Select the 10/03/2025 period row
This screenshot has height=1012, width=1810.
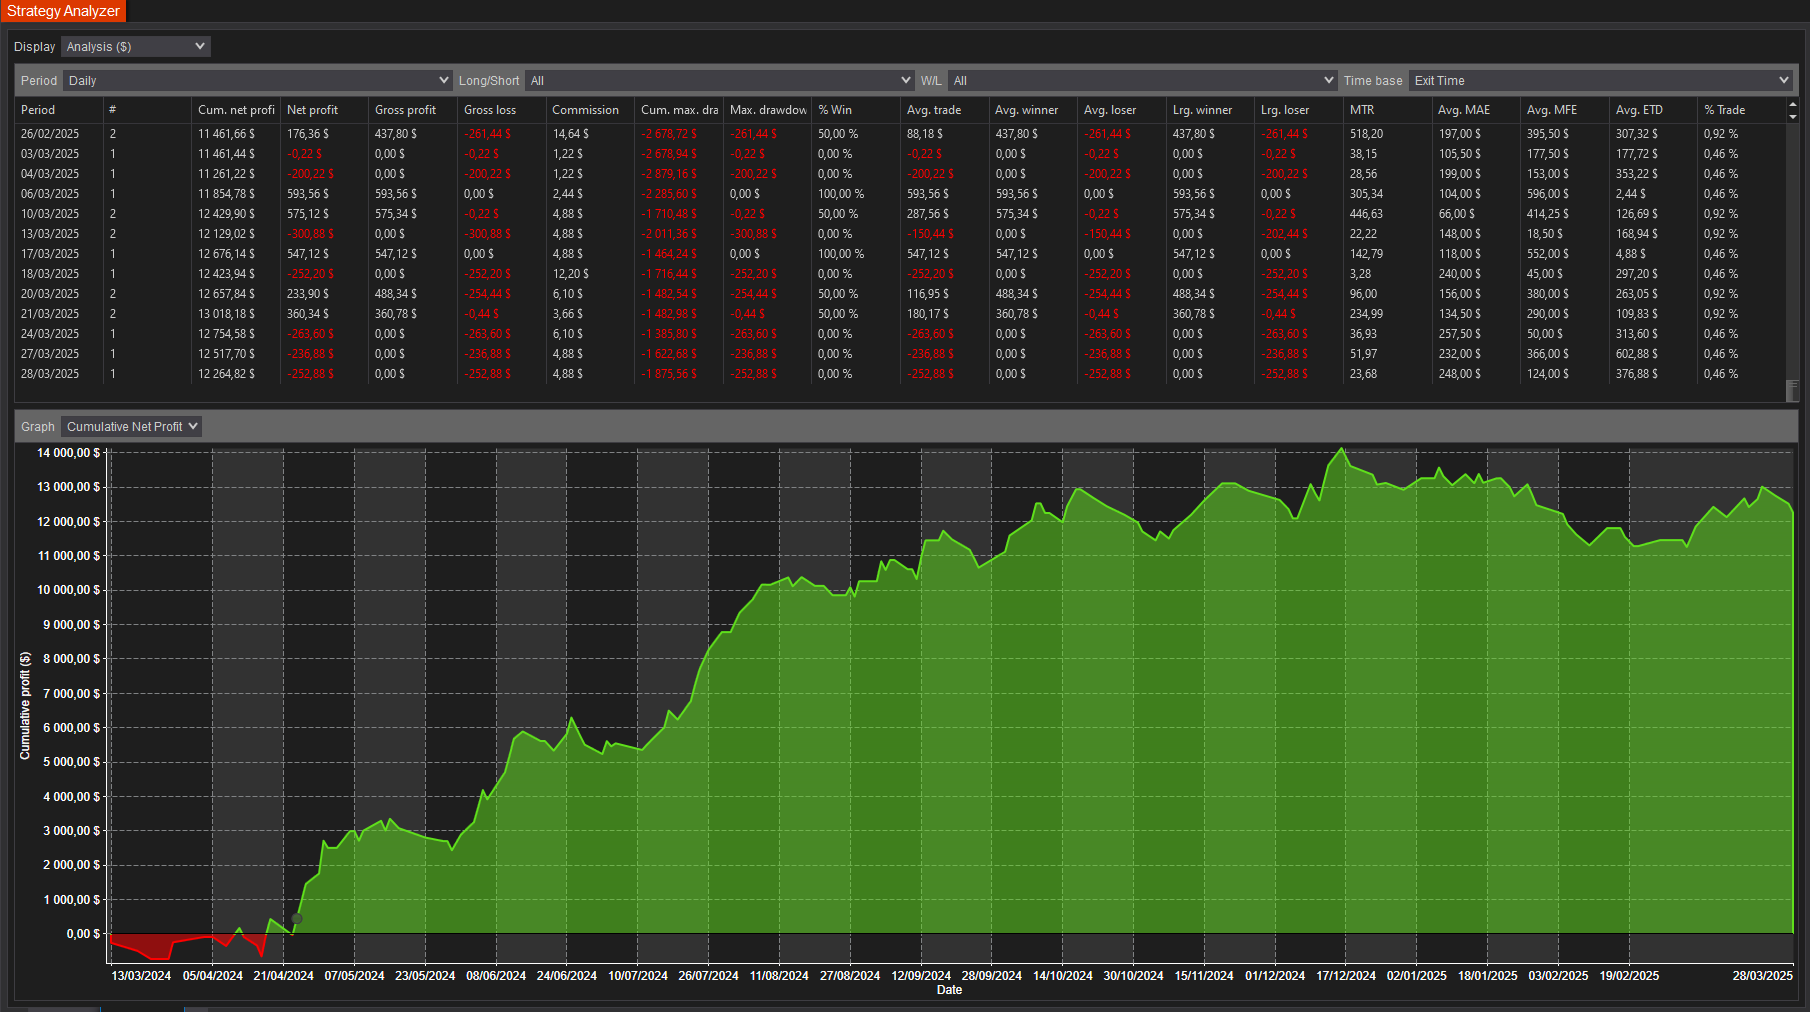coord(900,214)
